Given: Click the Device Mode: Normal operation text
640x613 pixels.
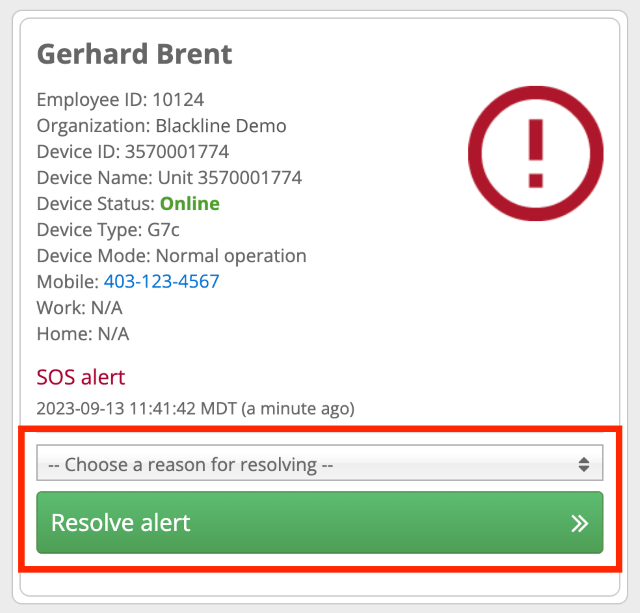Looking at the screenshot, I should (x=172, y=256).
